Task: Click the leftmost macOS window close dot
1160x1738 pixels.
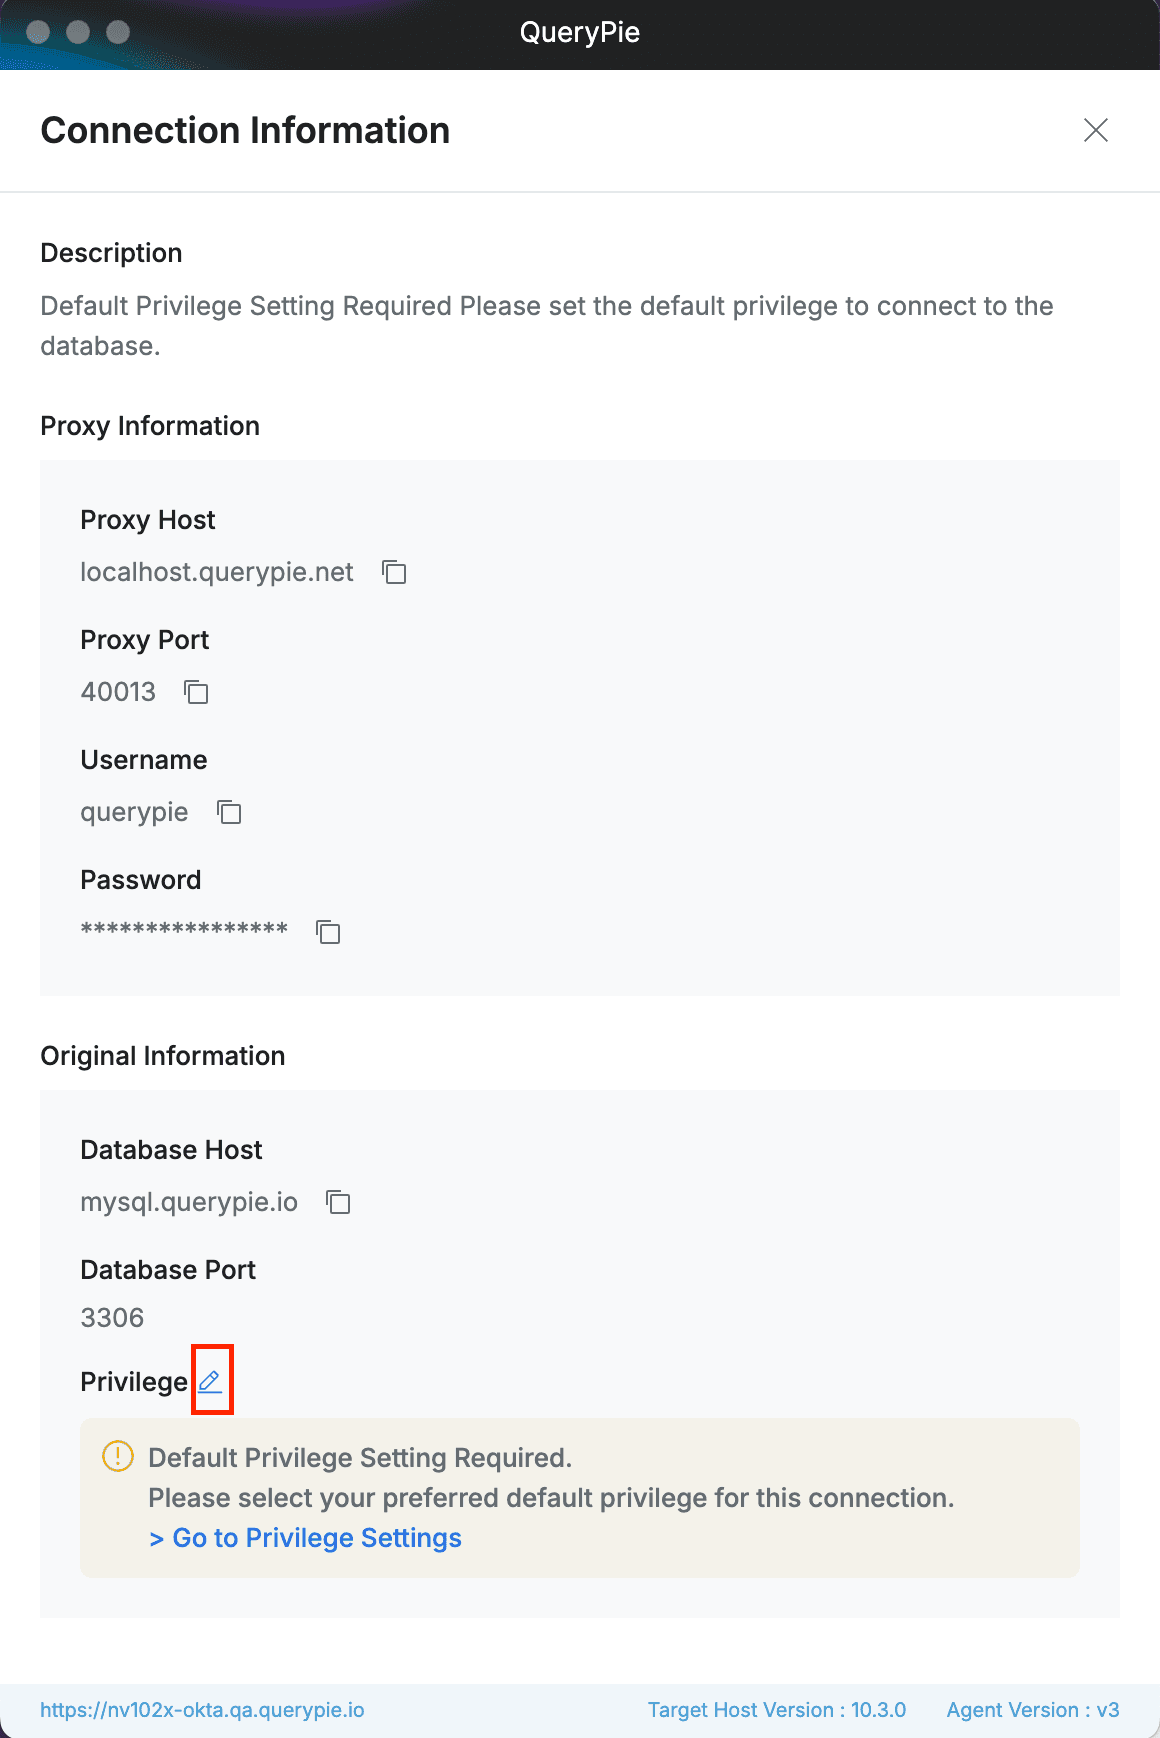Action: [x=38, y=32]
